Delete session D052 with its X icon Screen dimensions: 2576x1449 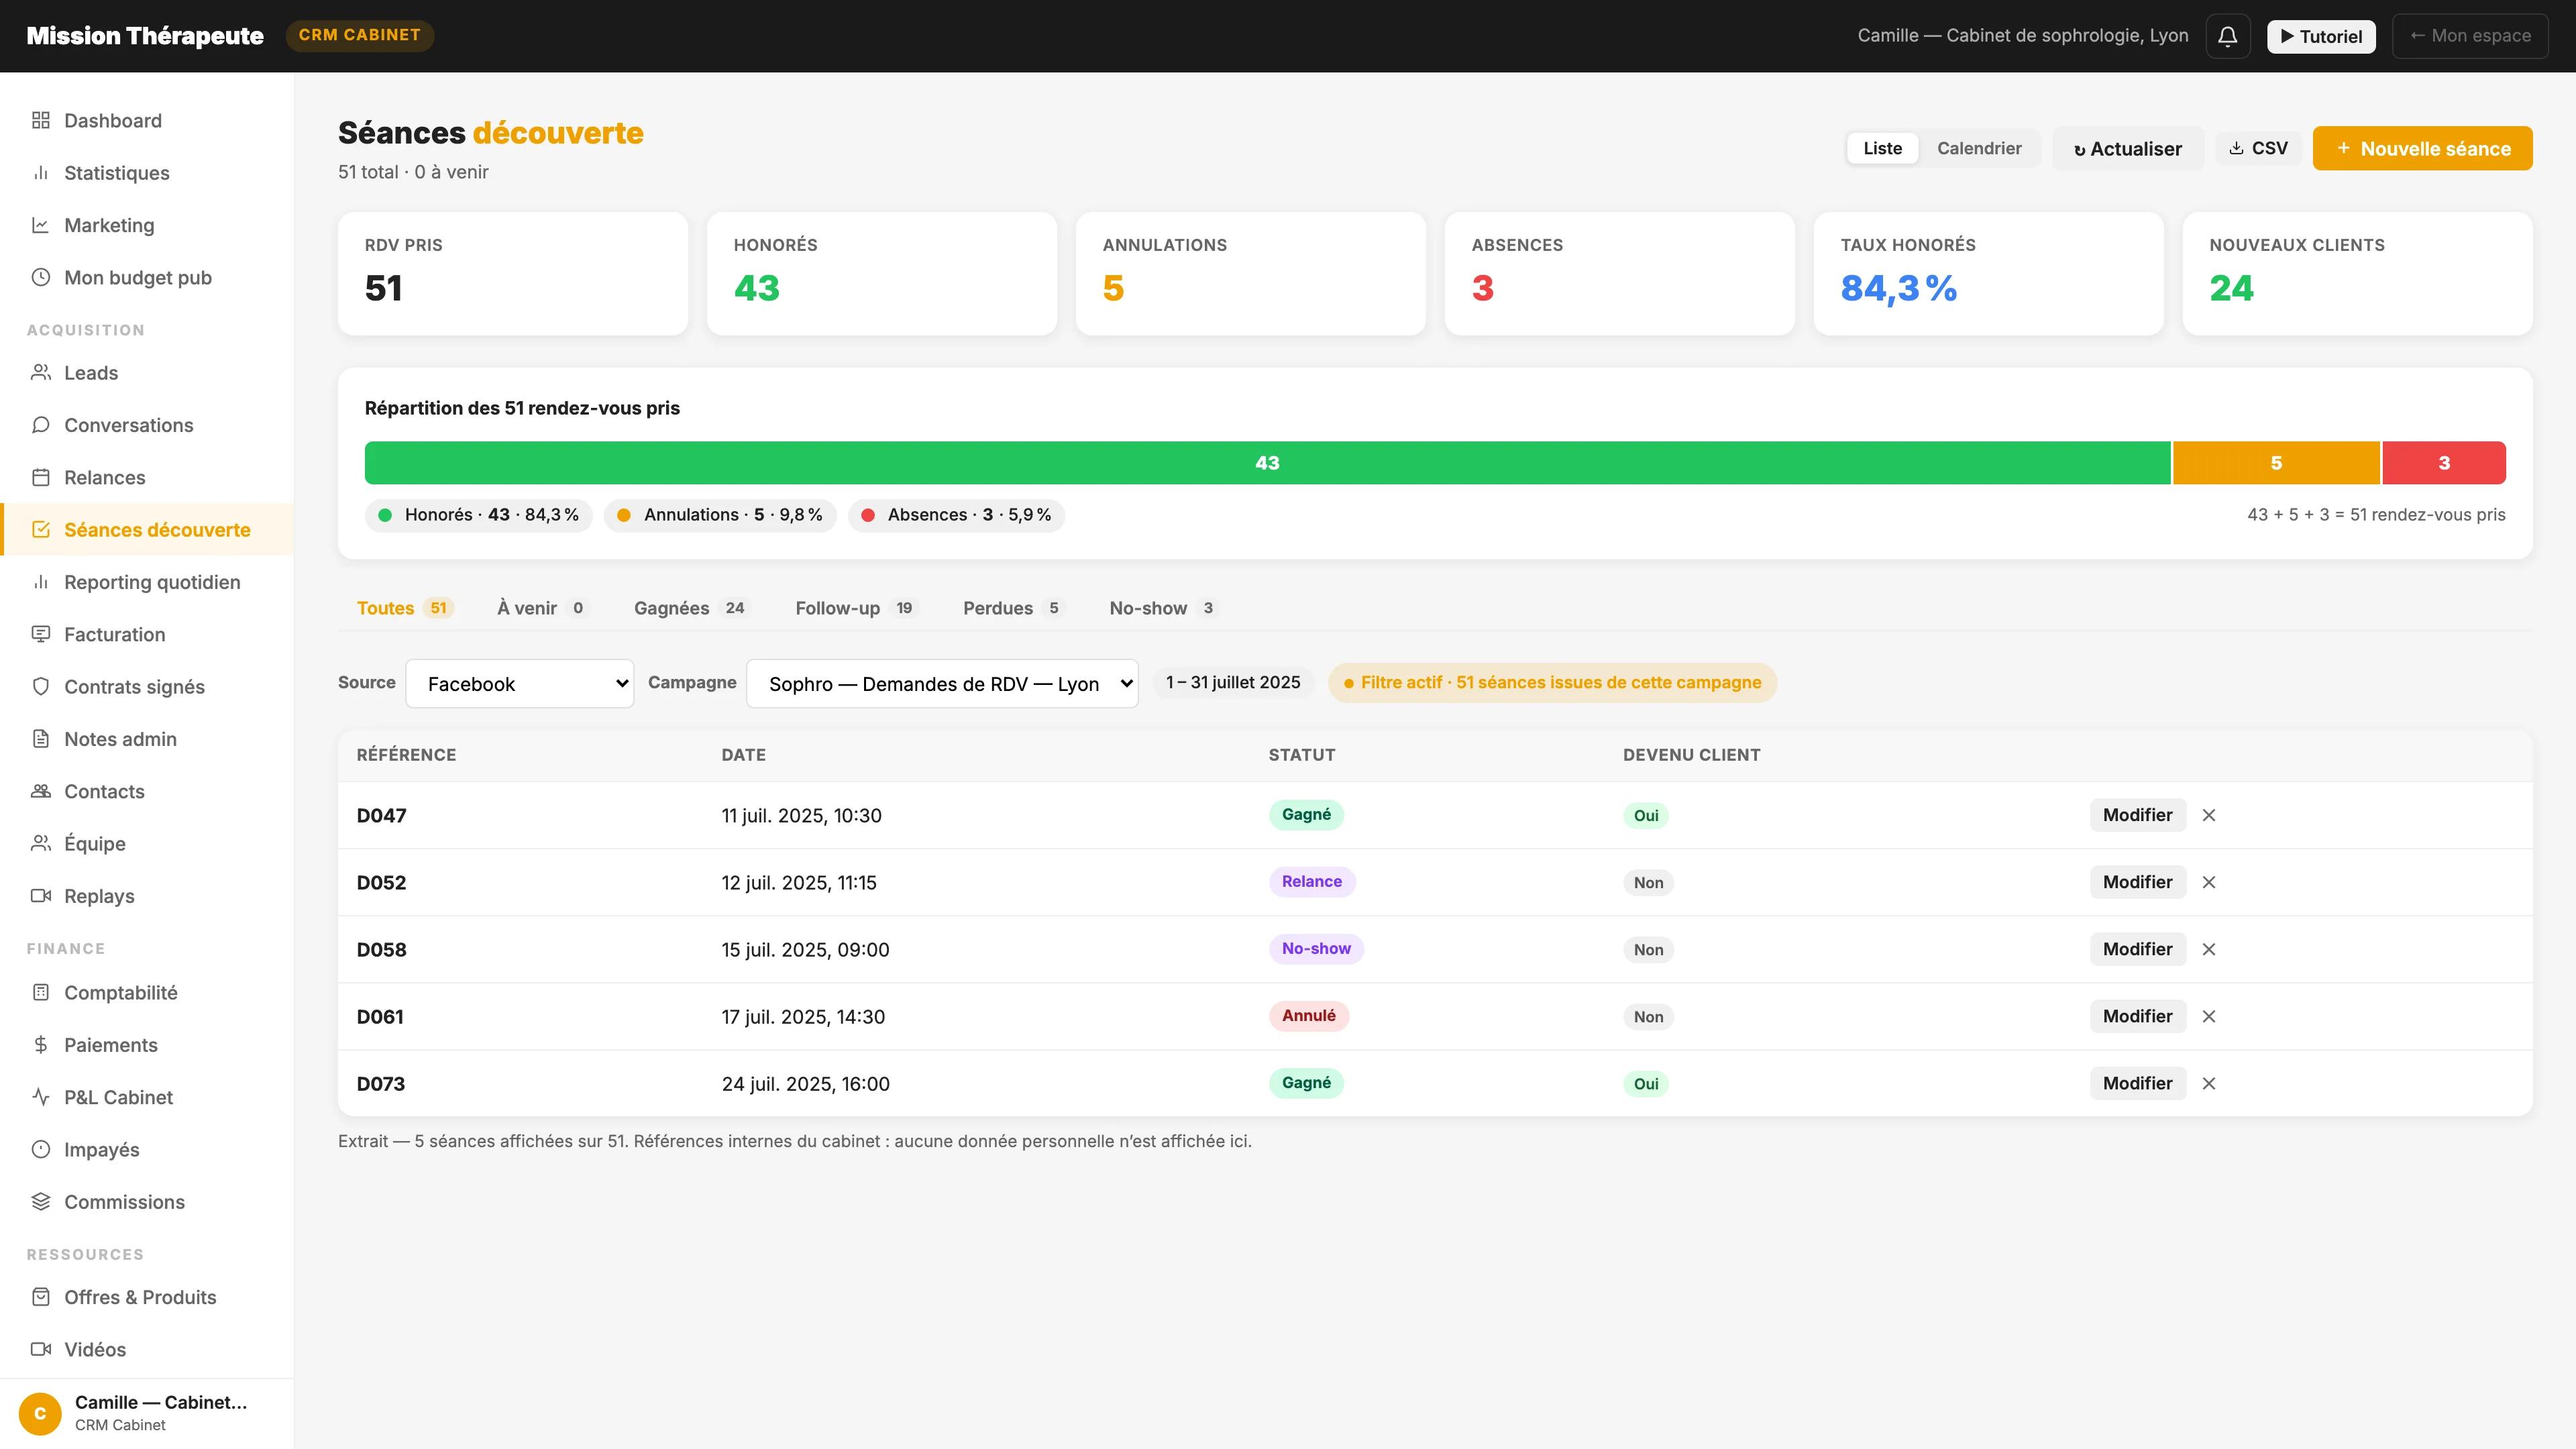click(2209, 882)
